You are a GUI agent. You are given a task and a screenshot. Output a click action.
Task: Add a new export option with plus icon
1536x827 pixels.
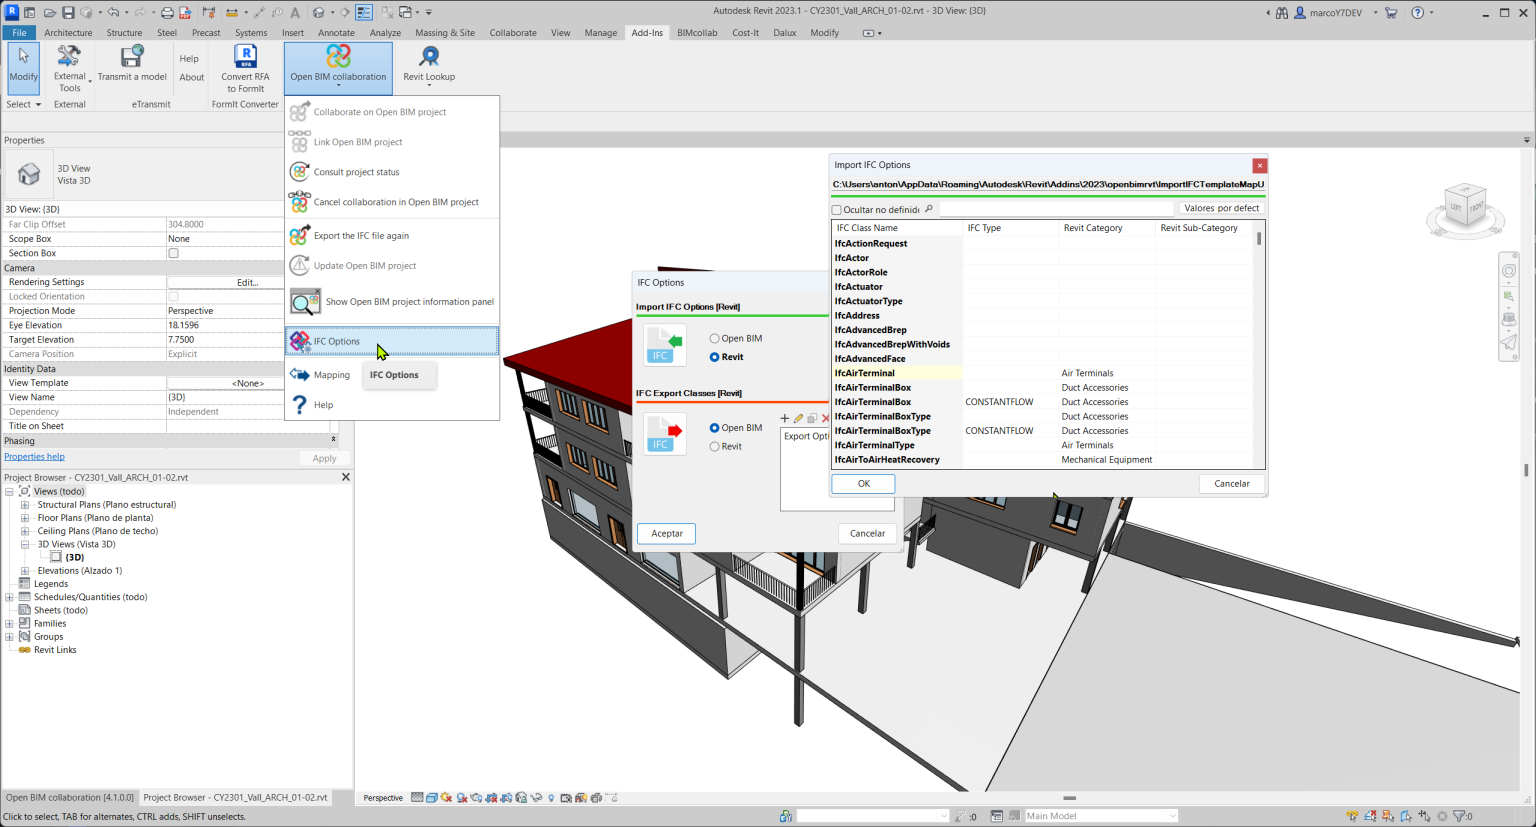tap(784, 418)
